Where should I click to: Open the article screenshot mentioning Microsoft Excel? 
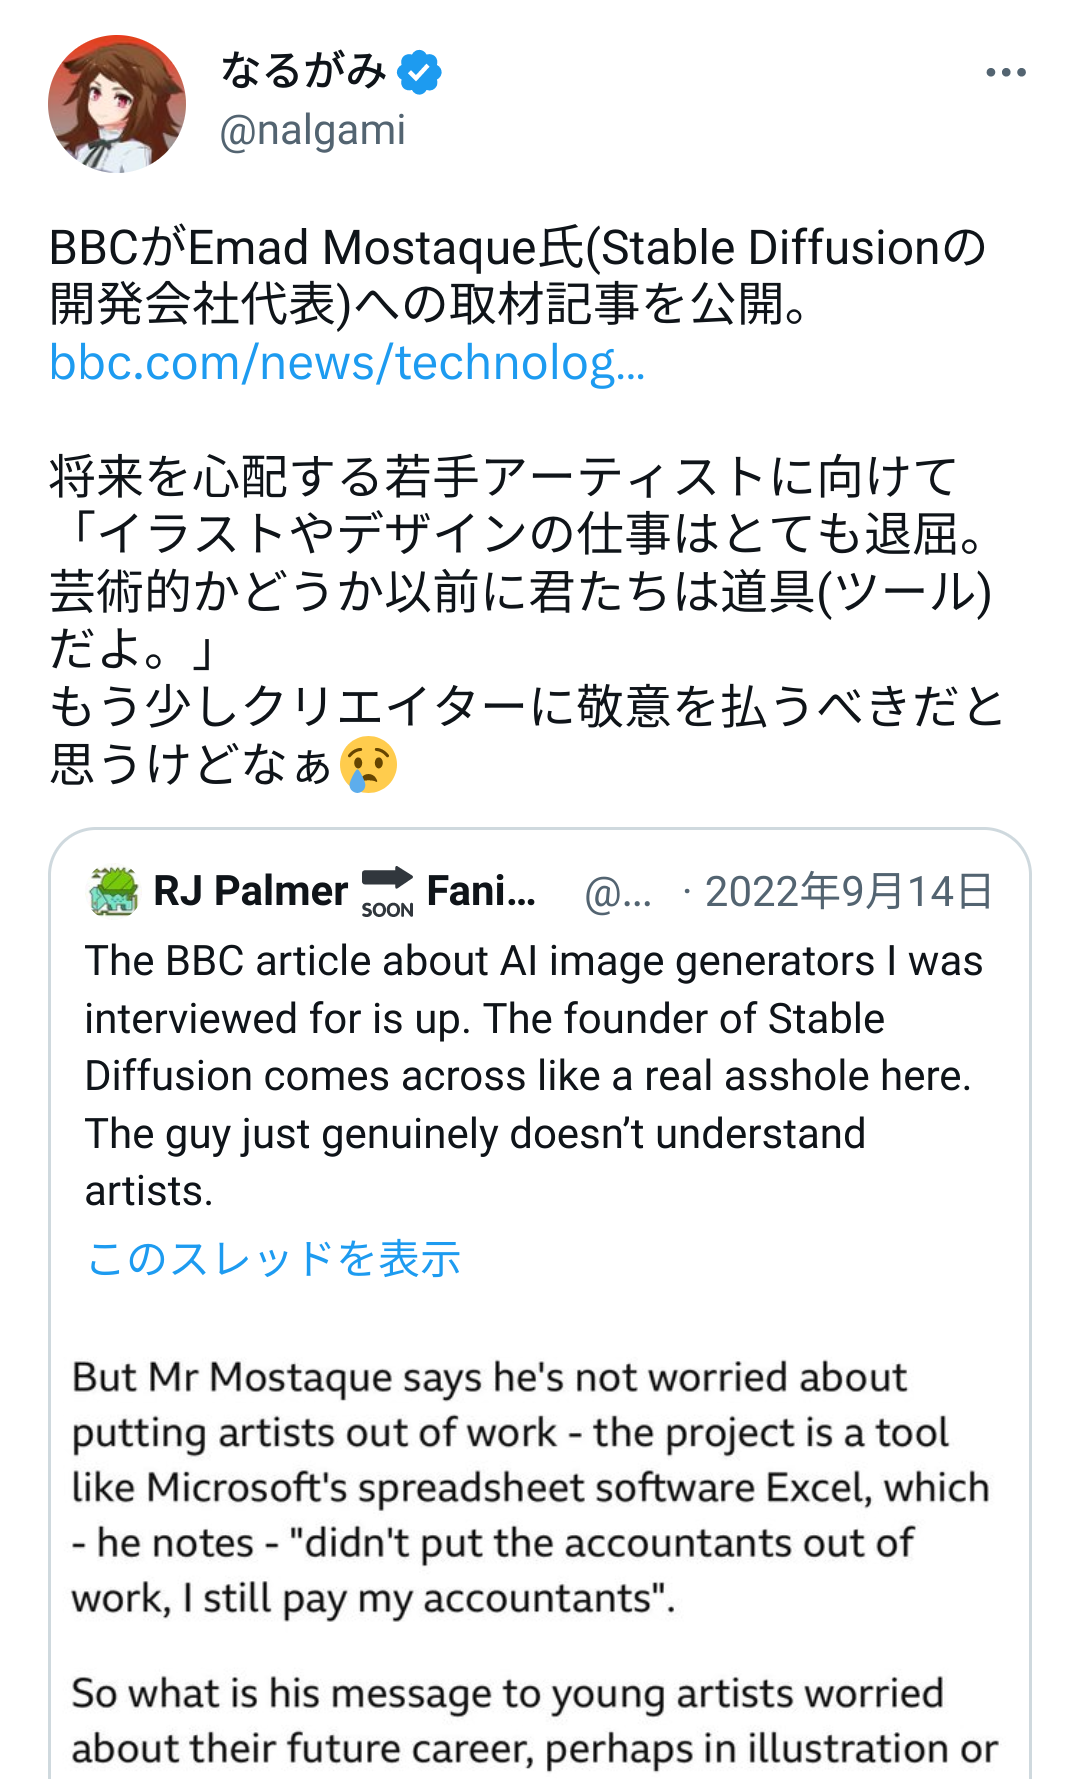(530, 1487)
